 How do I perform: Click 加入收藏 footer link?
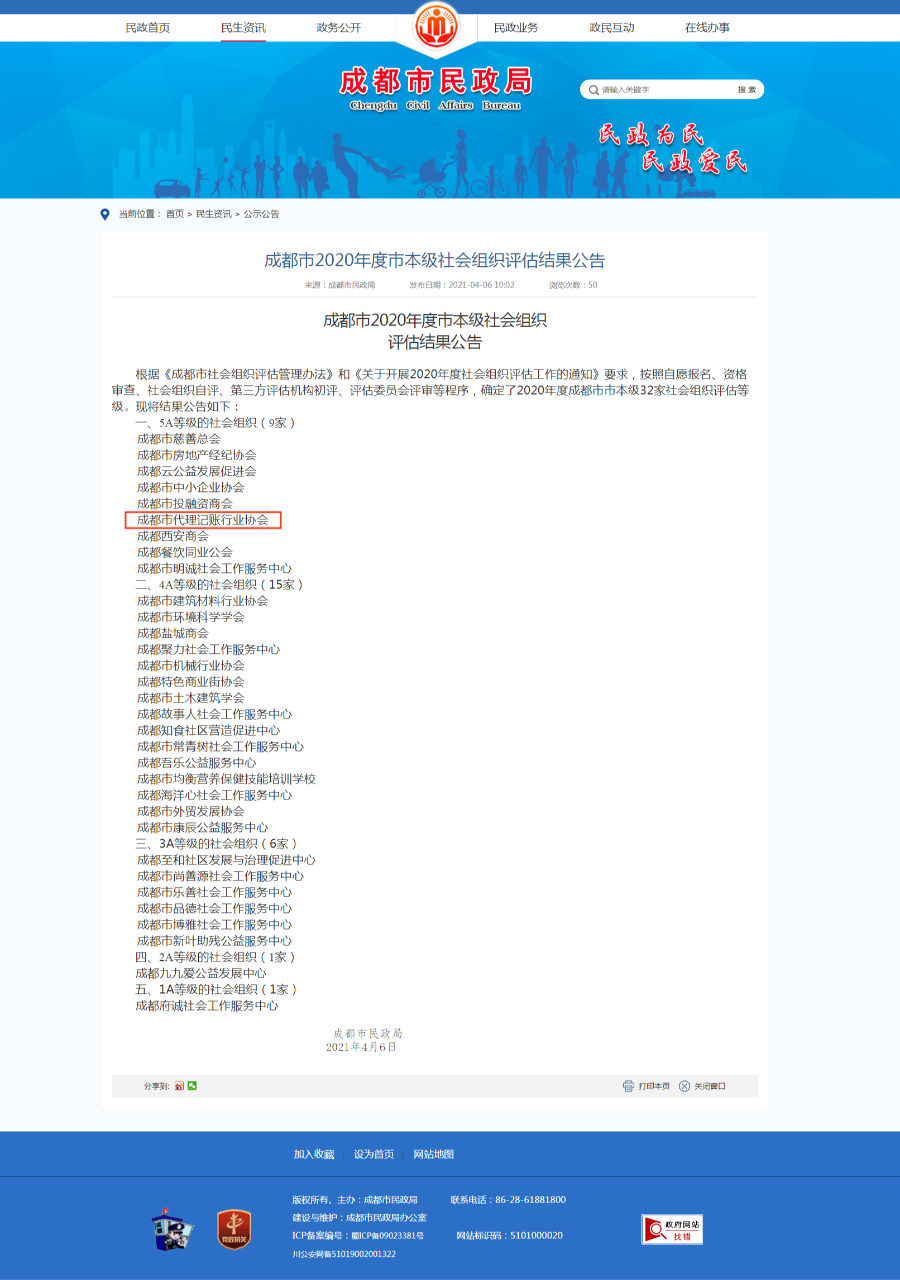314,1154
